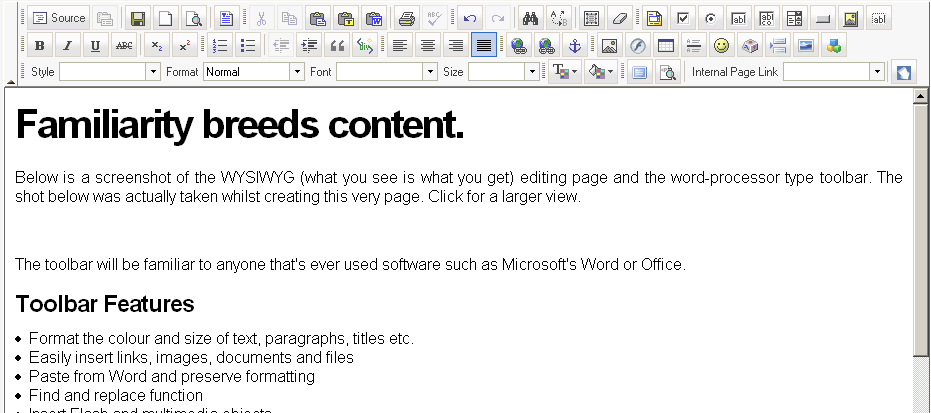Viewport: 931px width, 413px height.
Task: Insert or edit a link
Action: tap(519, 45)
